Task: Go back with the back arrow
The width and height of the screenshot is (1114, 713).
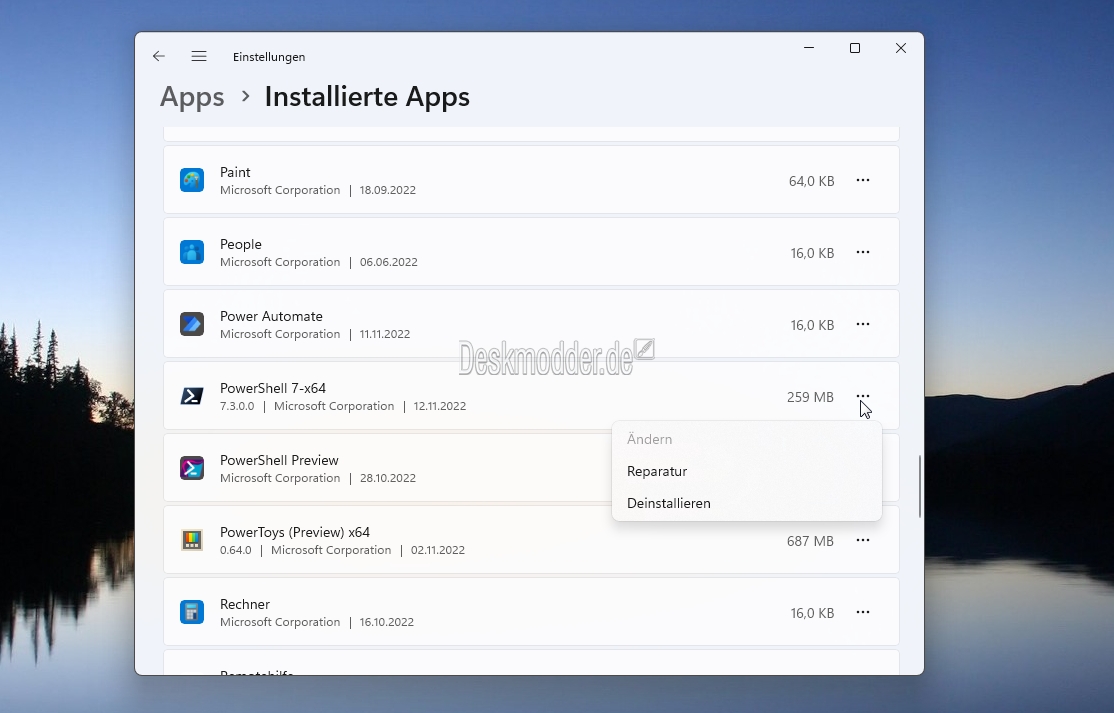Action: point(158,56)
